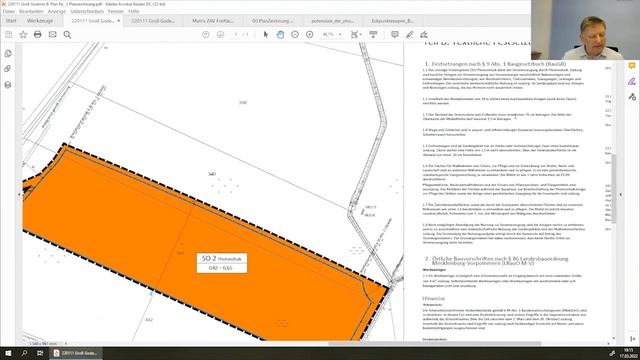Open attachments paperclip panel in sidebar

coord(8,69)
